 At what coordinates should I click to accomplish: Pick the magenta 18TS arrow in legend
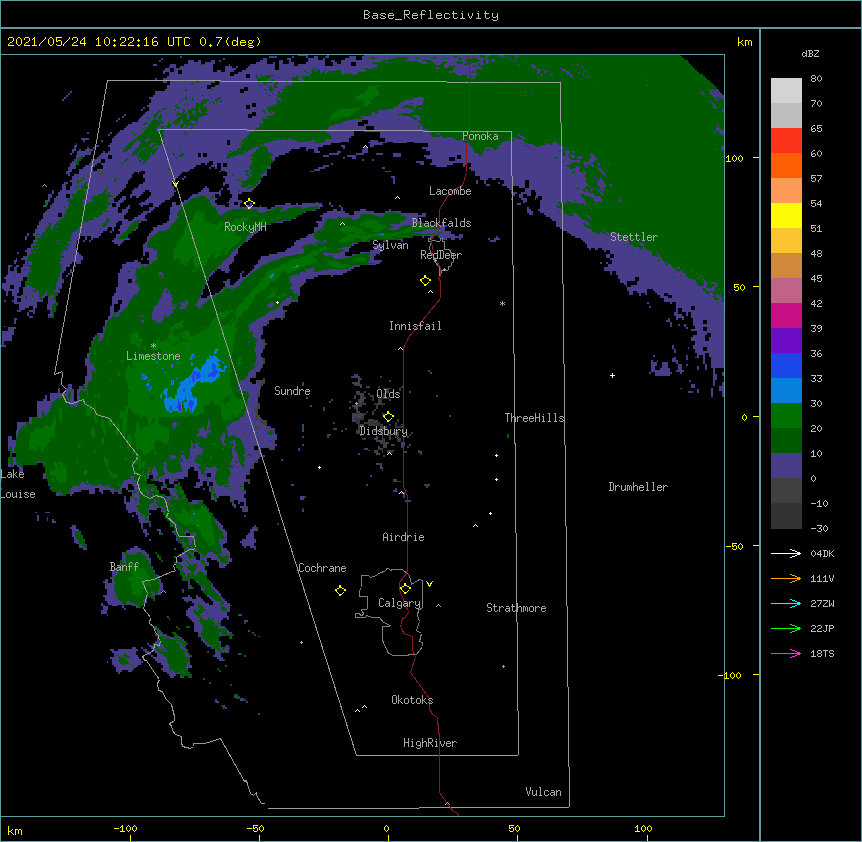pos(786,653)
